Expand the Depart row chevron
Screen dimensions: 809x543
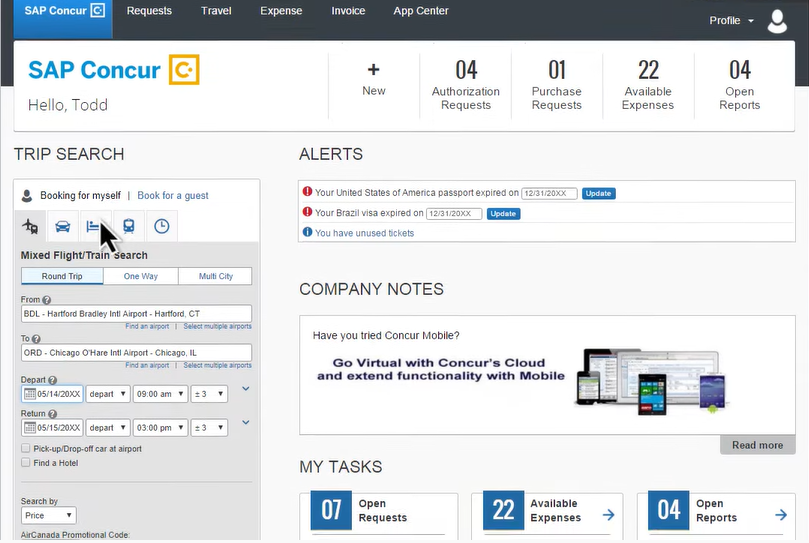tap(246, 389)
